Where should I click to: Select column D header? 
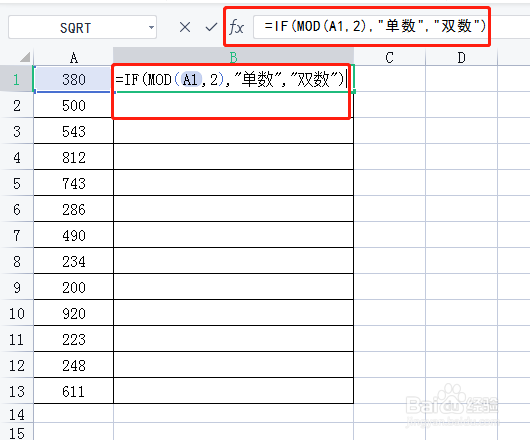[461, 57]
